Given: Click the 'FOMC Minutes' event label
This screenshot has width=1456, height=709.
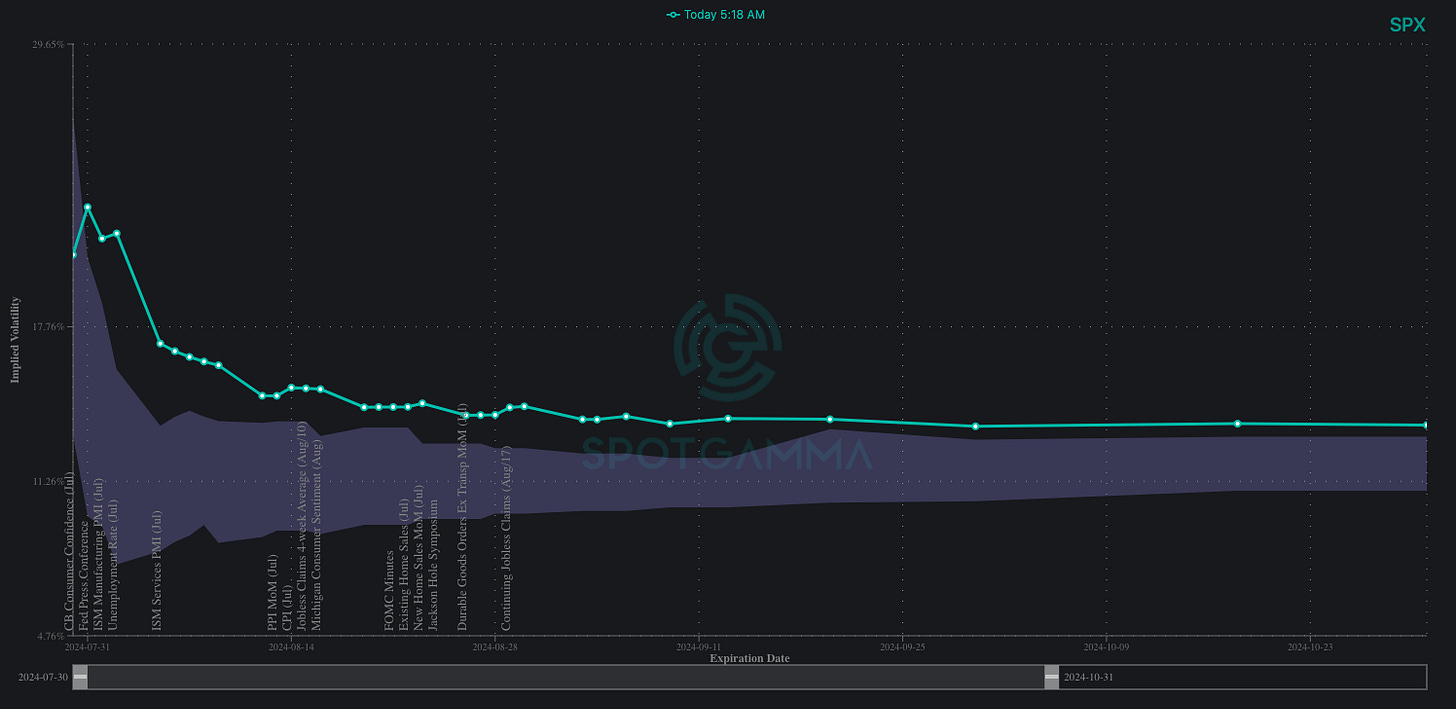Looking at the screenshot, I should click(390, 590).
